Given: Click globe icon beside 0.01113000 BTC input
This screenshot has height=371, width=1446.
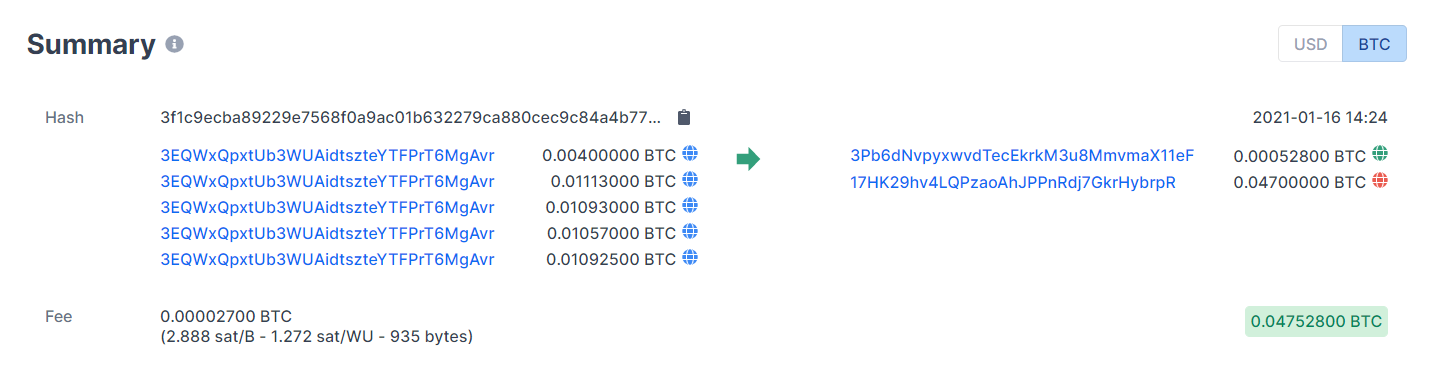Looking at the screenshot, I should pyautogui.click(x=689, y=180).
